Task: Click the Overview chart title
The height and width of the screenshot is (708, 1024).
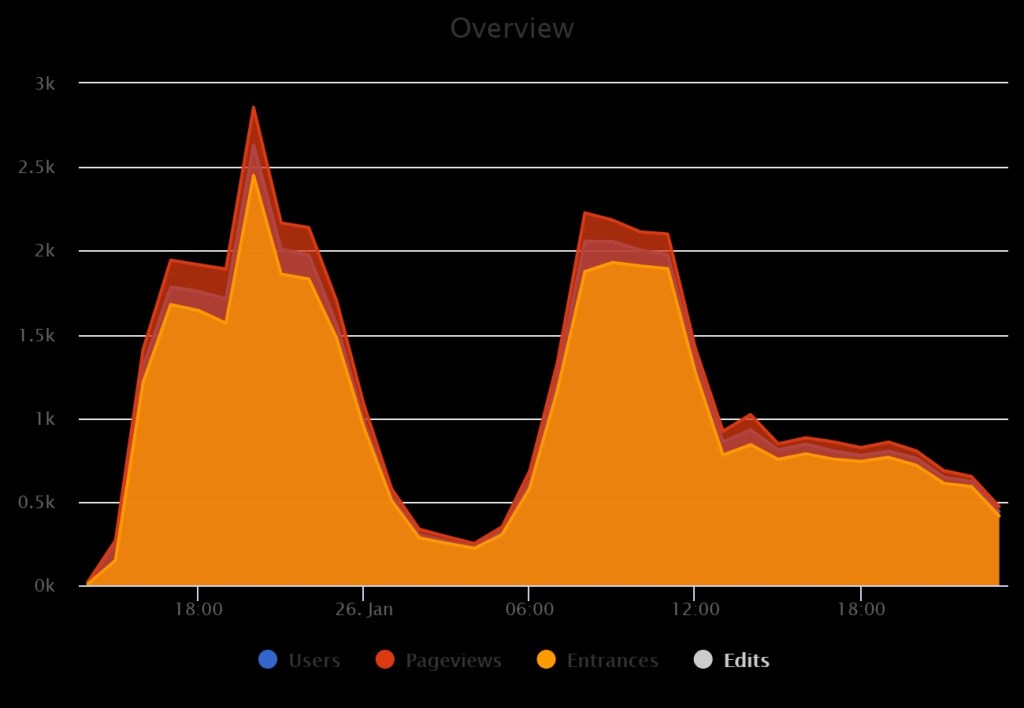Action: click(512, 28)
